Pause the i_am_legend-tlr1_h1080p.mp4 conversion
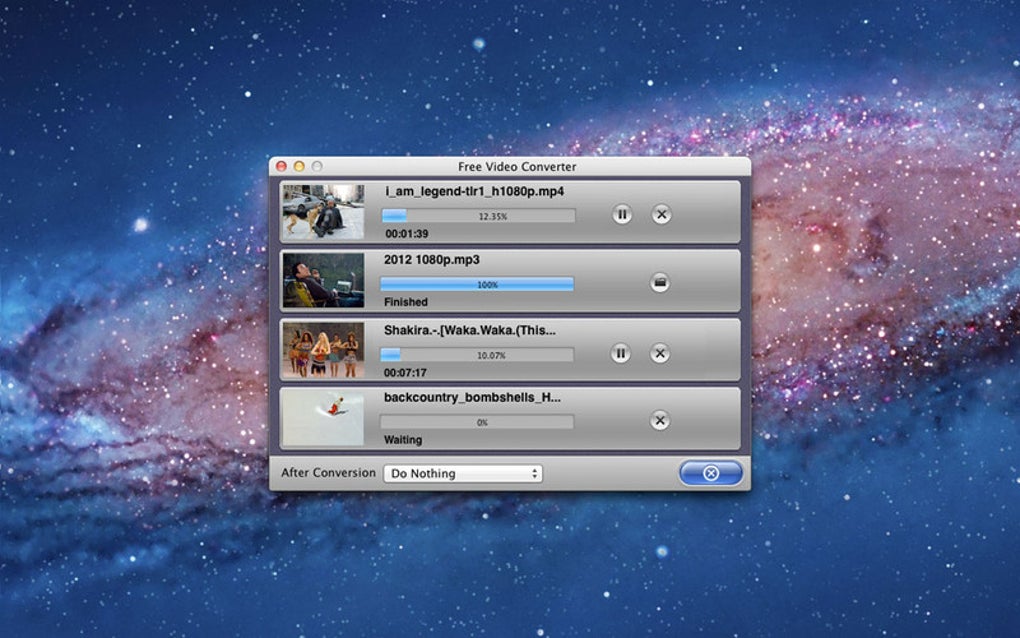Image resolution: width=1020 pixels, height=638 pixels. (621, 214)
